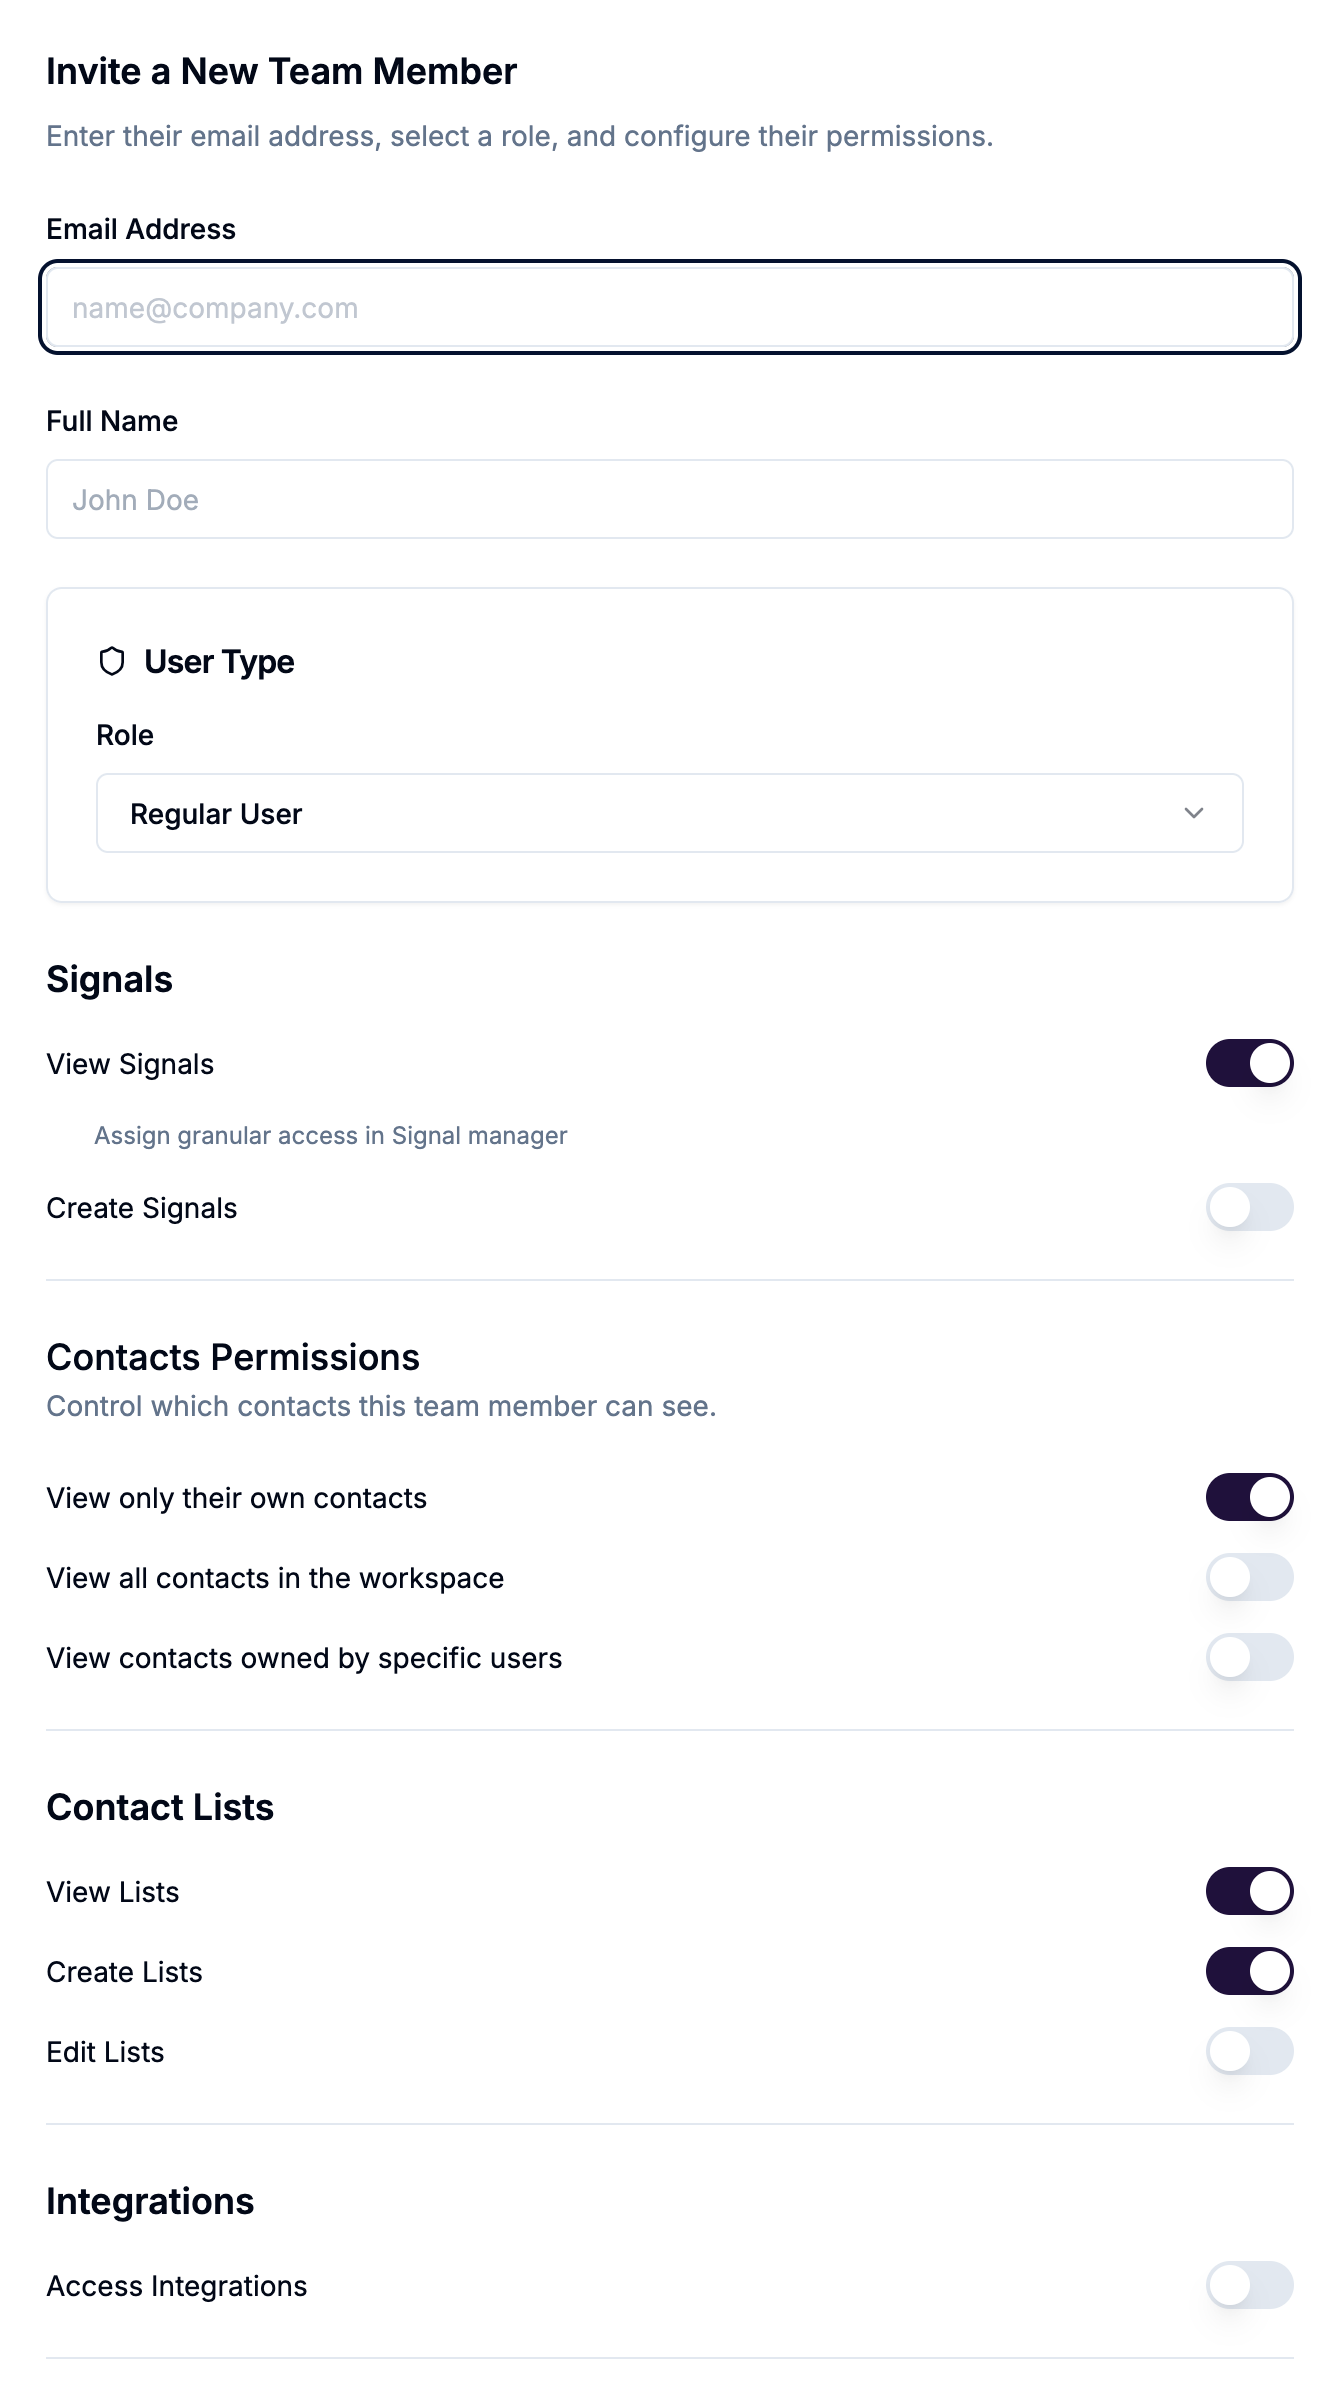Enable View all contacts in the workspace
This screenshot has width=1338, height=2402.
[1249, 1577]
